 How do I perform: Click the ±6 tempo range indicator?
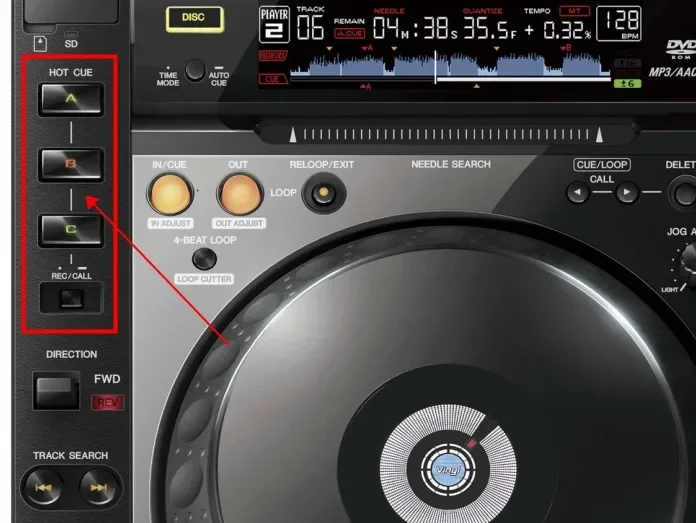(627, 83)
